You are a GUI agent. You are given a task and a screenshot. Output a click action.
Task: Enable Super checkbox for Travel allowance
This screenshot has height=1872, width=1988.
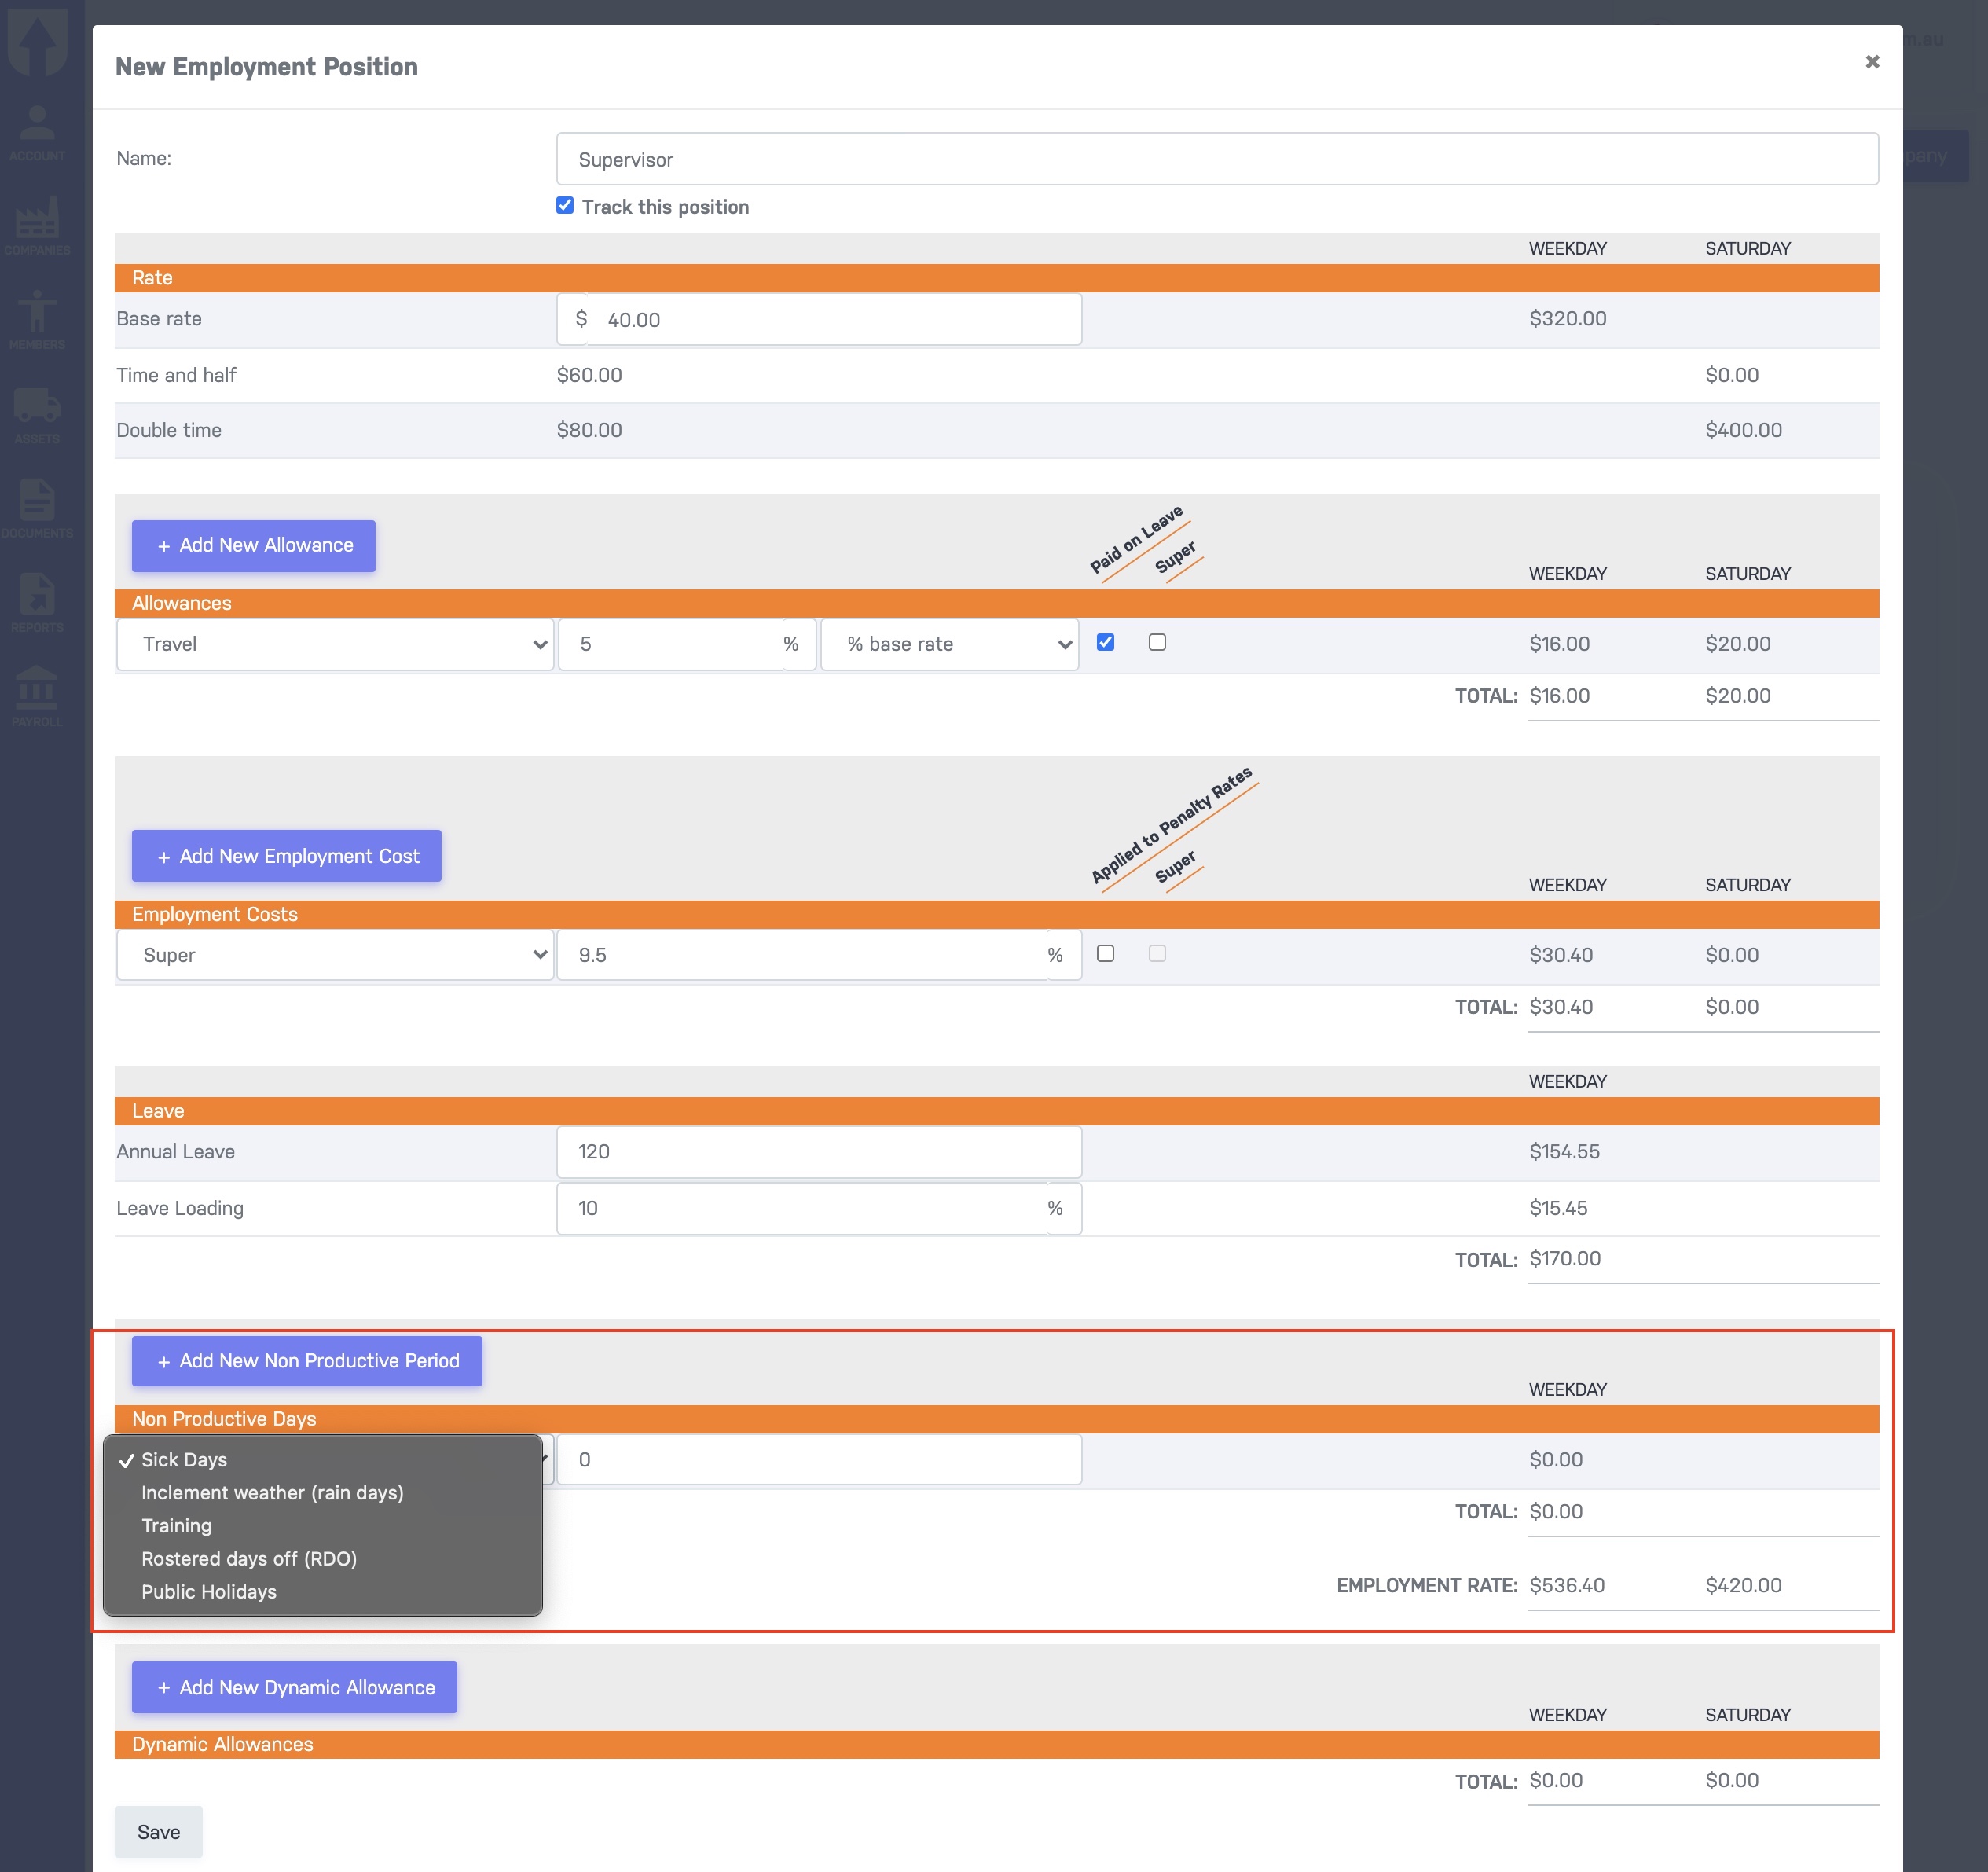tap(1157, 642)
